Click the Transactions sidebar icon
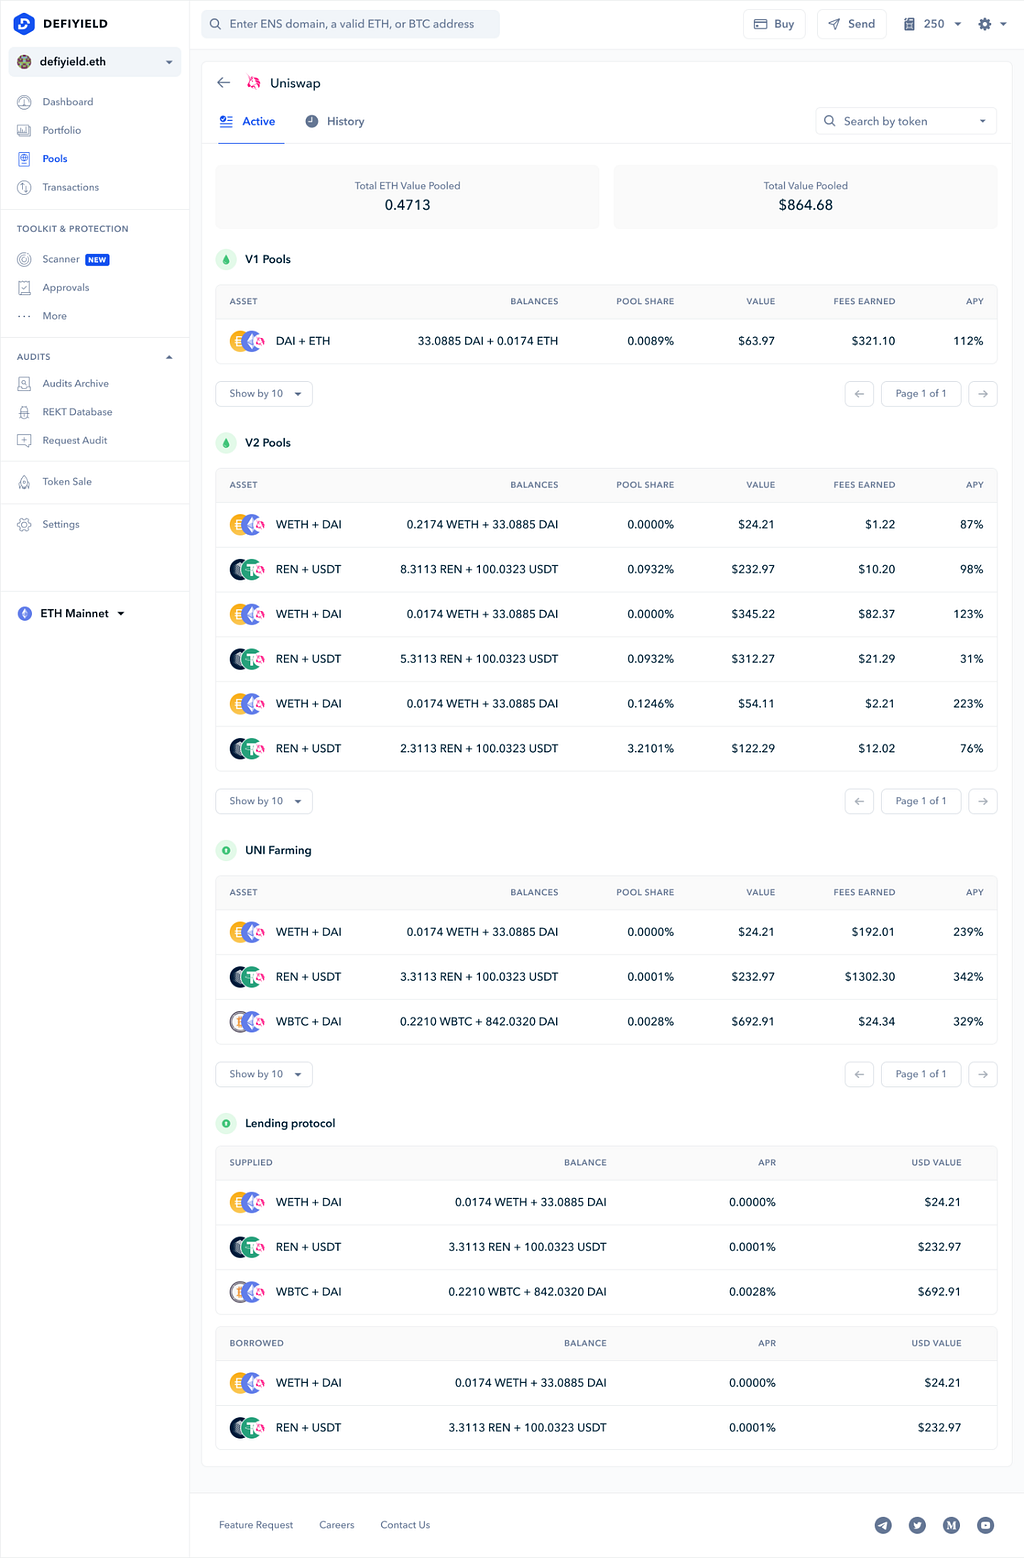This screenshot has width=1024, height=1558. (24, 187)
